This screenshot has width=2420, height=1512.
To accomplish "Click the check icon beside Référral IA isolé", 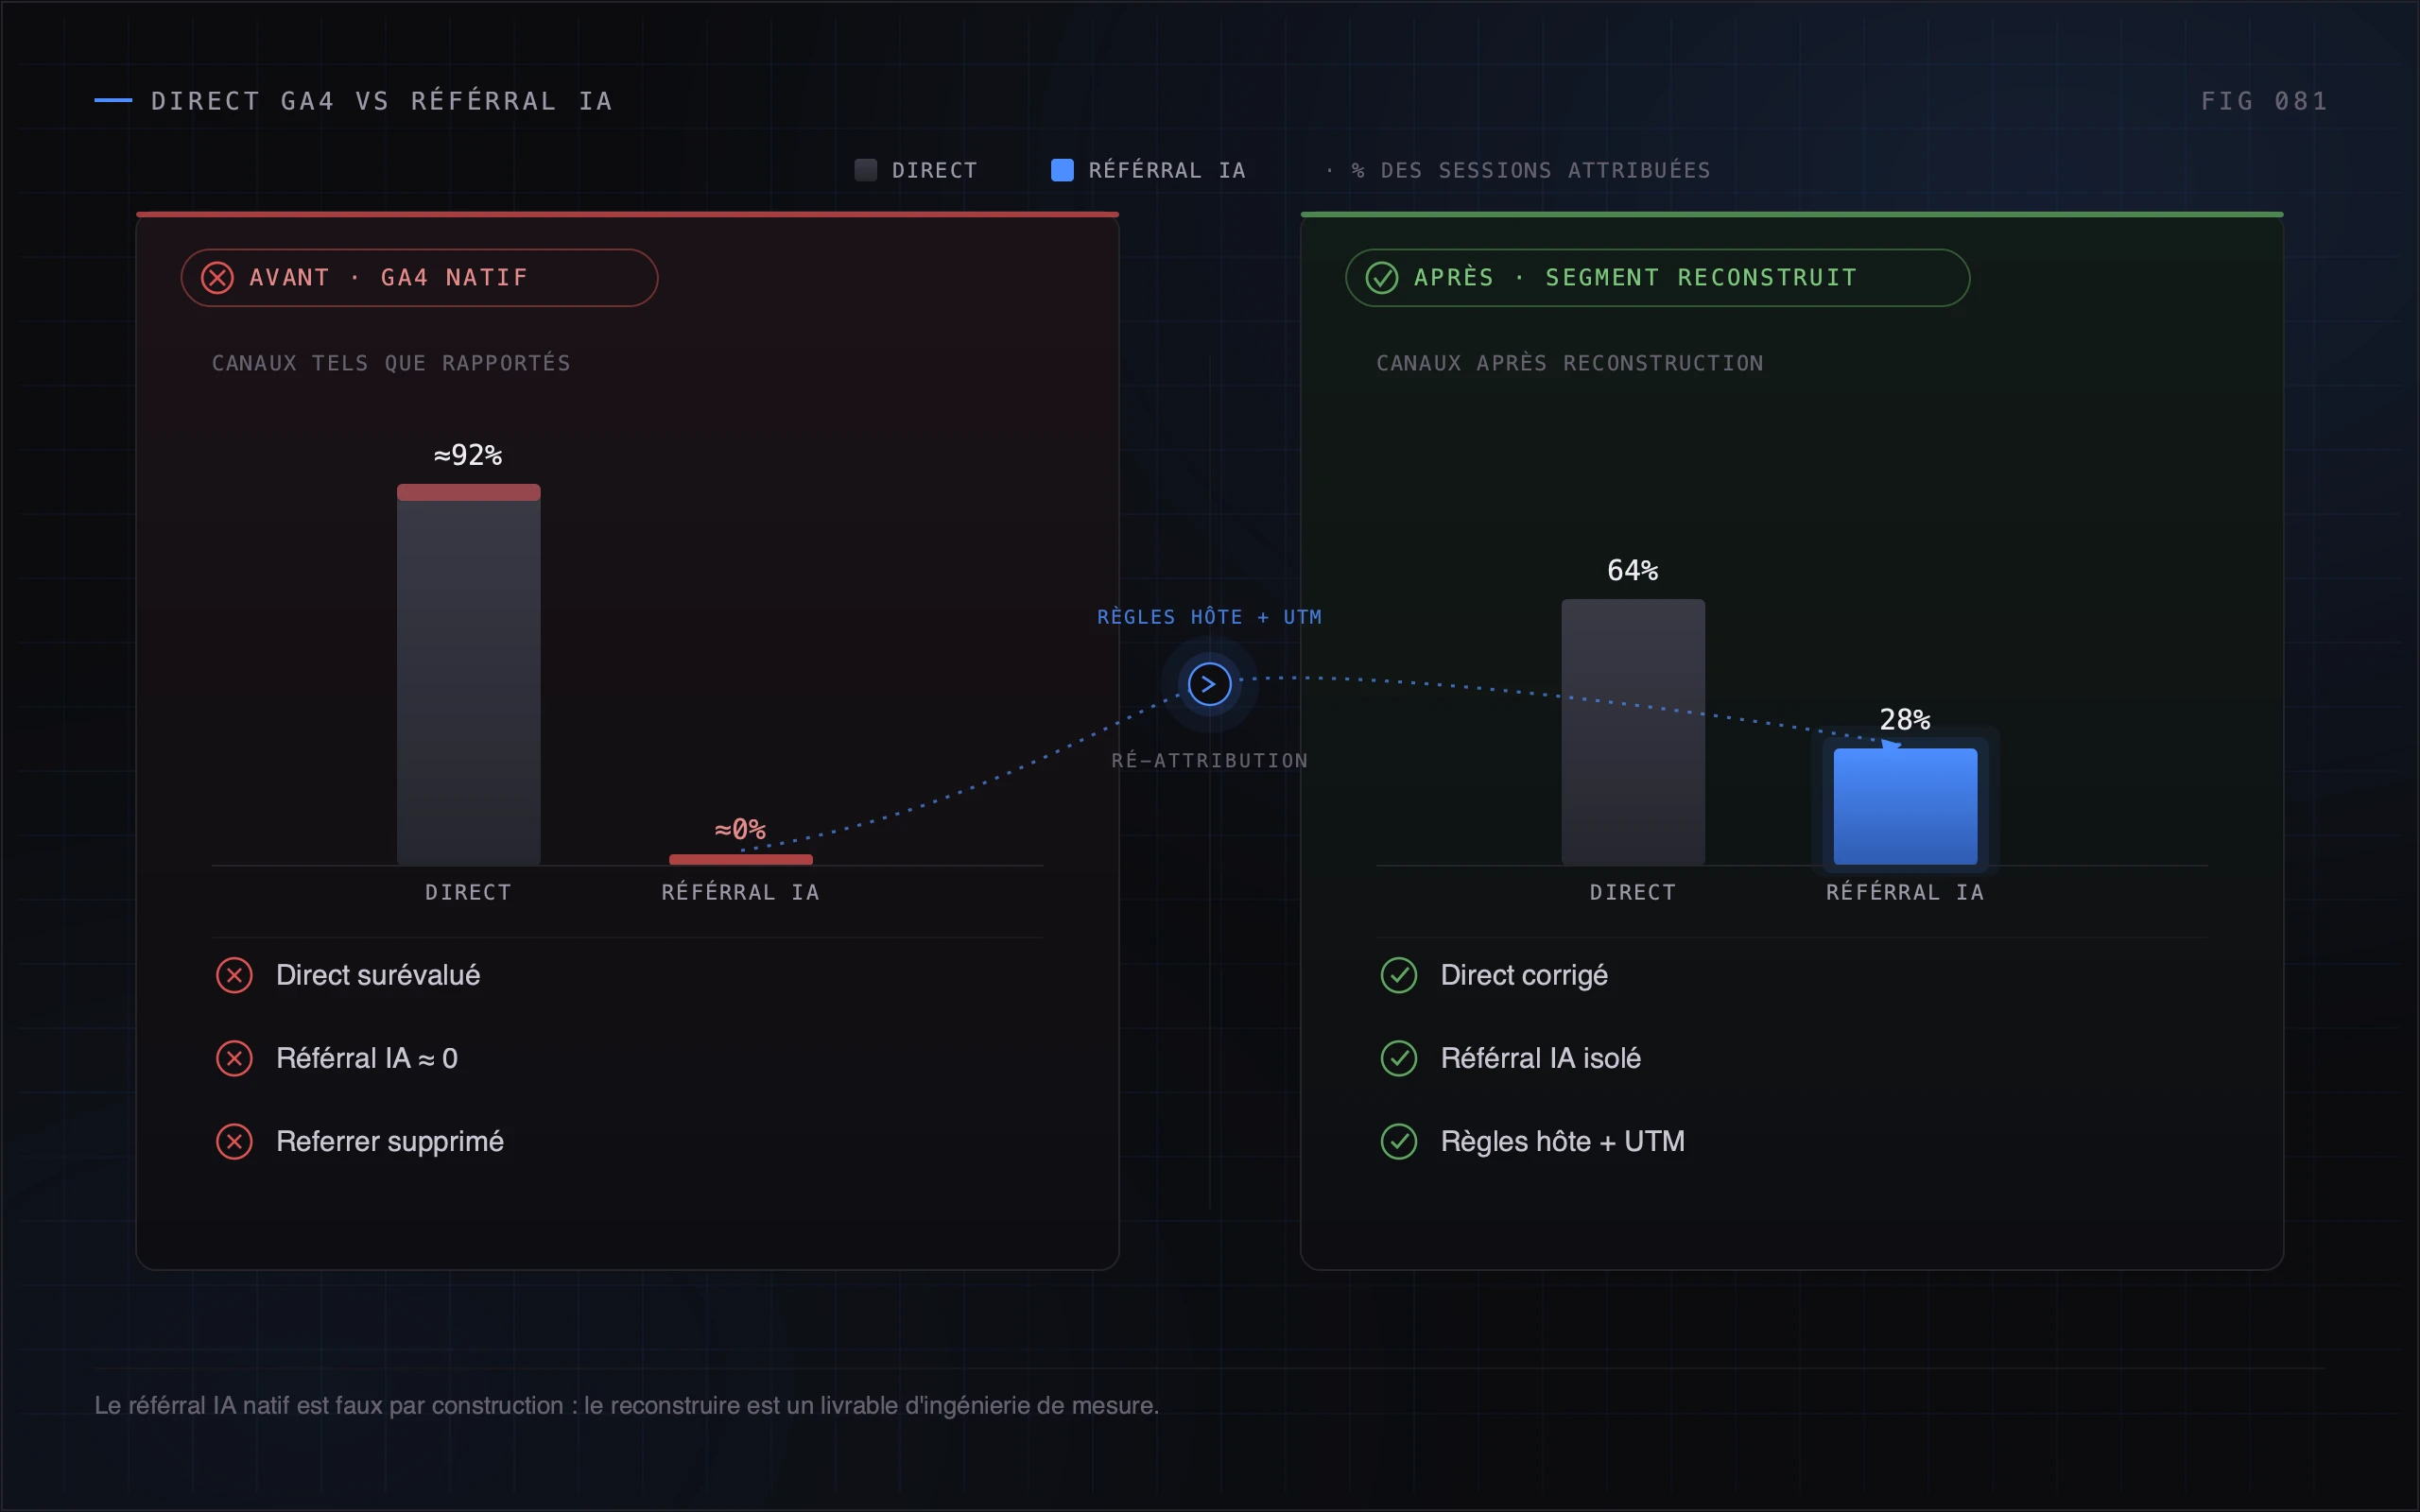I will coord(1399,1058).
